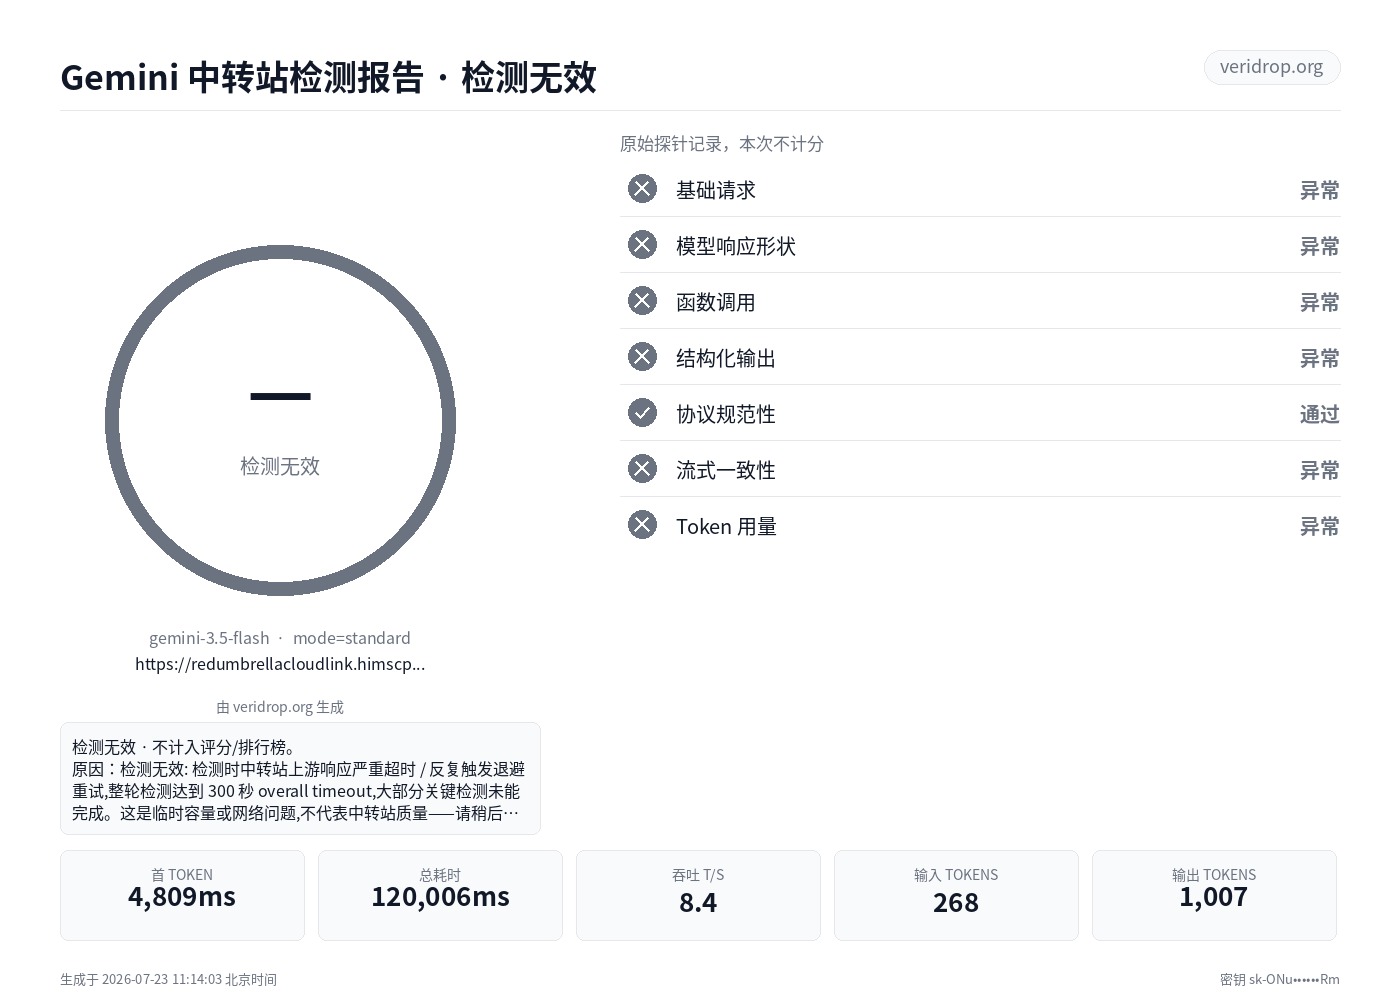The width and height of the screenshot is (1400, 1000).
Task: Click the 异常 status for 基础请求
Action: click(1319, 190)
